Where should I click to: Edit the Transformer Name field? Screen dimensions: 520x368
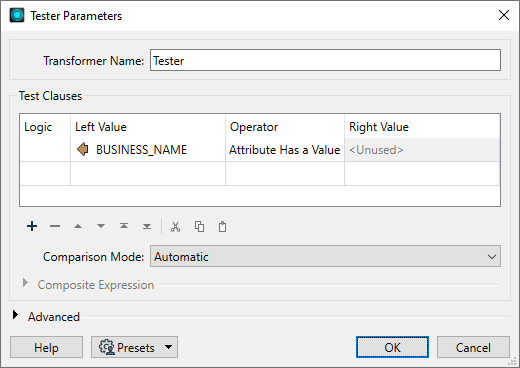pos(325,60)
